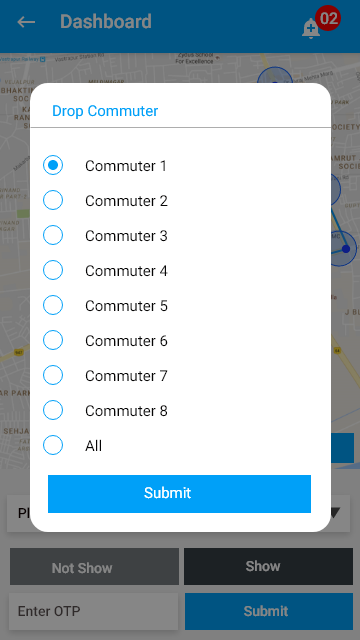Viewport: 360px width, 640px height.
Task: Focus the Enter OTP field
Action: (93, 611)
